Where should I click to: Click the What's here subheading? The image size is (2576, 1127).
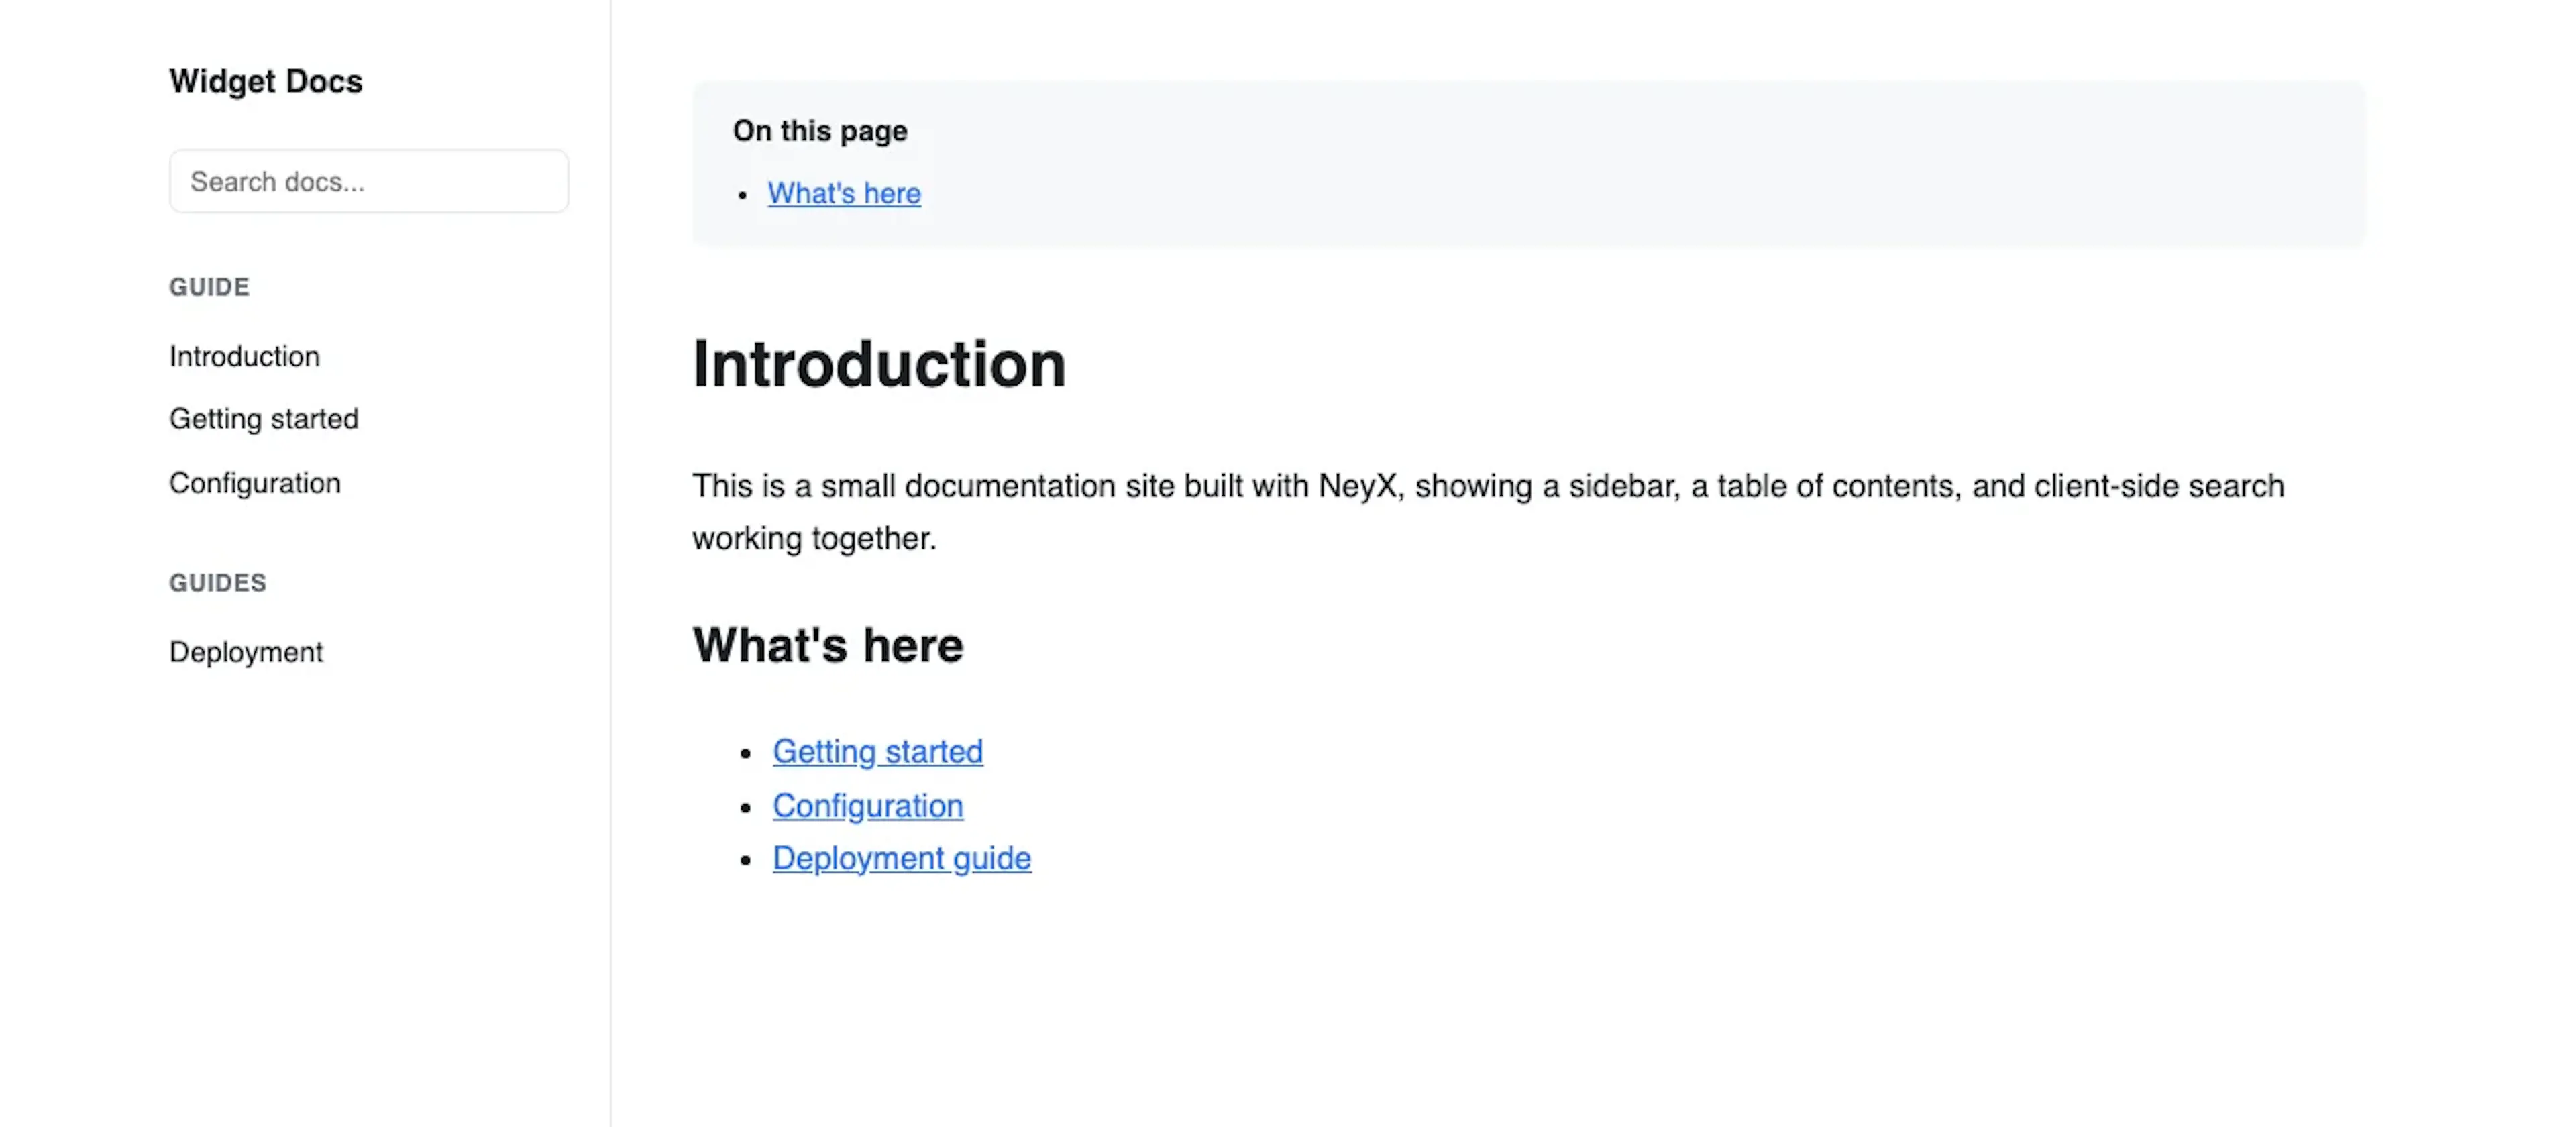(828, 645)
